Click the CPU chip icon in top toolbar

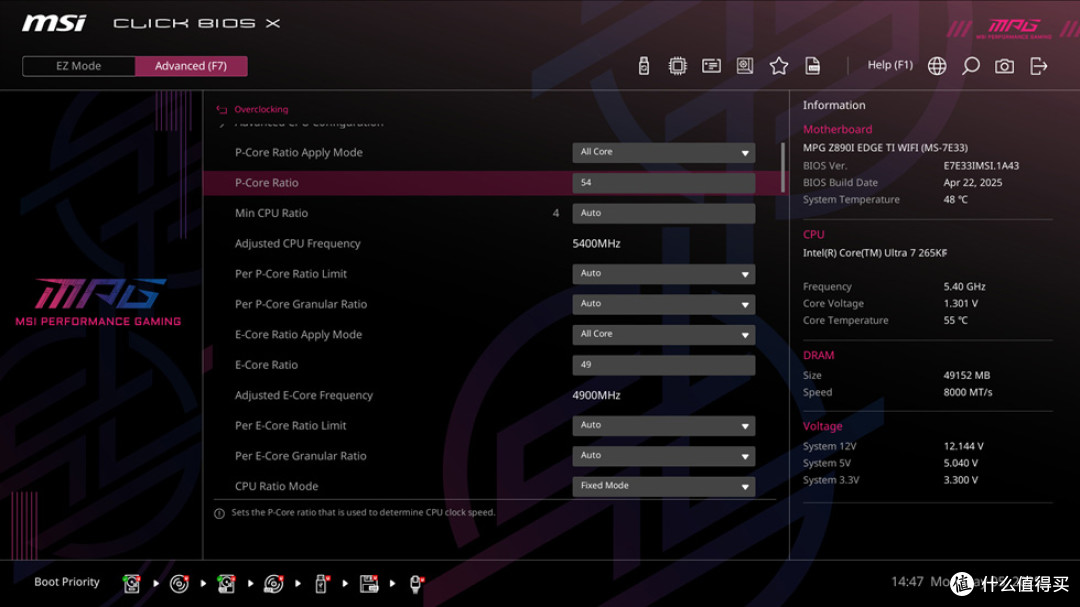coord(677,65)
